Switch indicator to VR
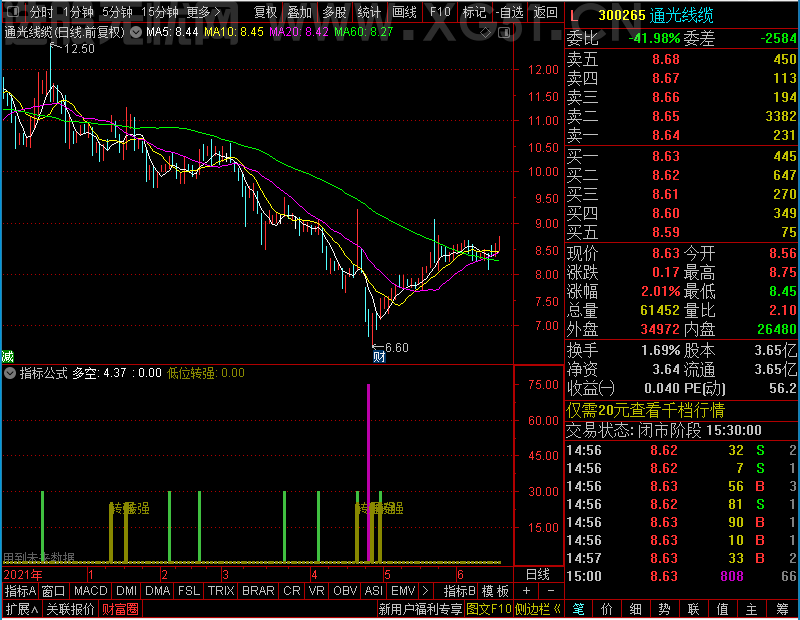 317,591
